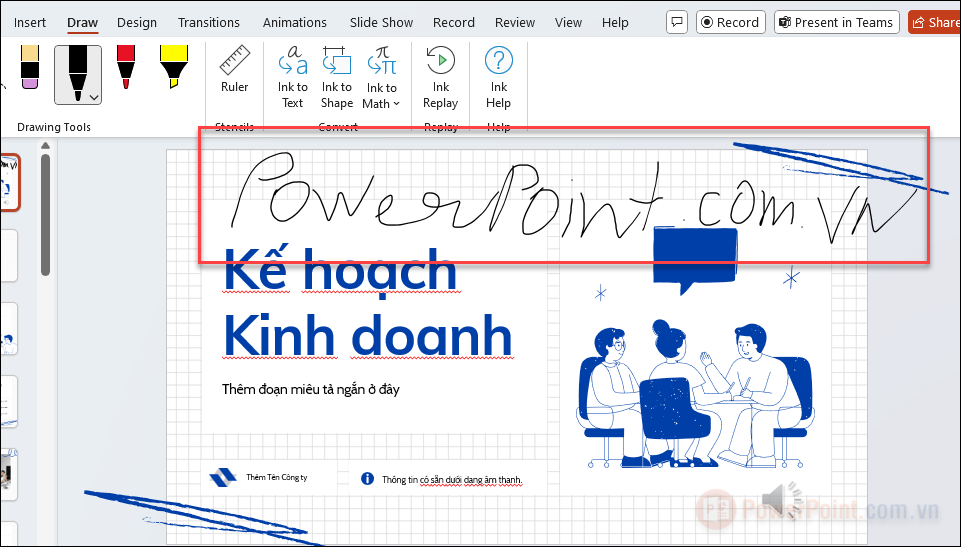This screenshot has width=961, height=547.
Task: Toggle the Ruler stencil
Action: coord(235,69)
